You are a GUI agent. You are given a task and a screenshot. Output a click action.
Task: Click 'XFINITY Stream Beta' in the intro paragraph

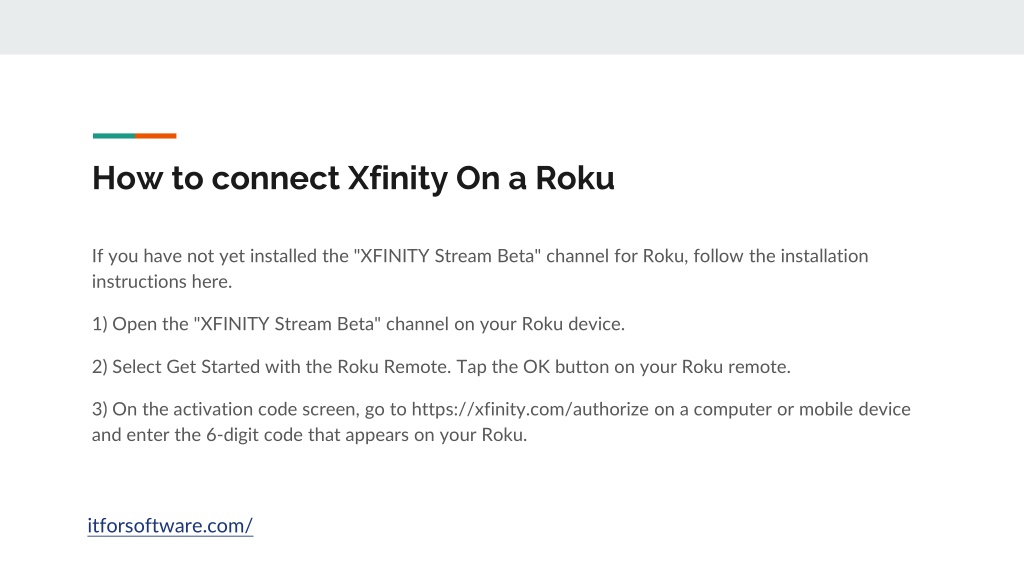point(447,256)
